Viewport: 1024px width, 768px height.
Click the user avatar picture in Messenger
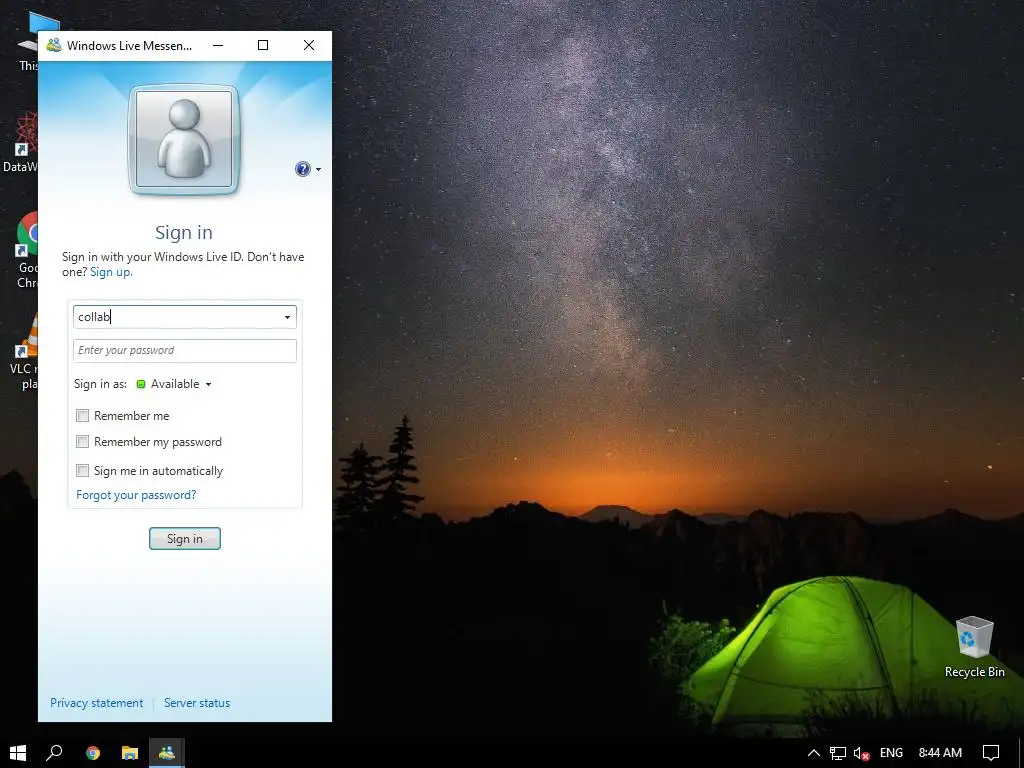tap(184, 139)
